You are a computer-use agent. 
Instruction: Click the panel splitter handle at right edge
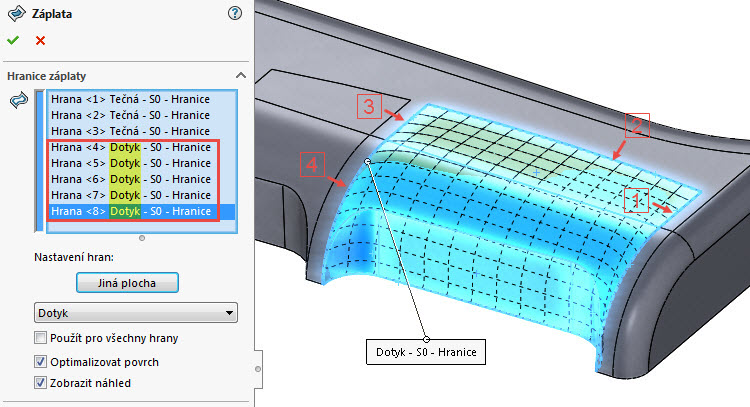tap(258, 369)
